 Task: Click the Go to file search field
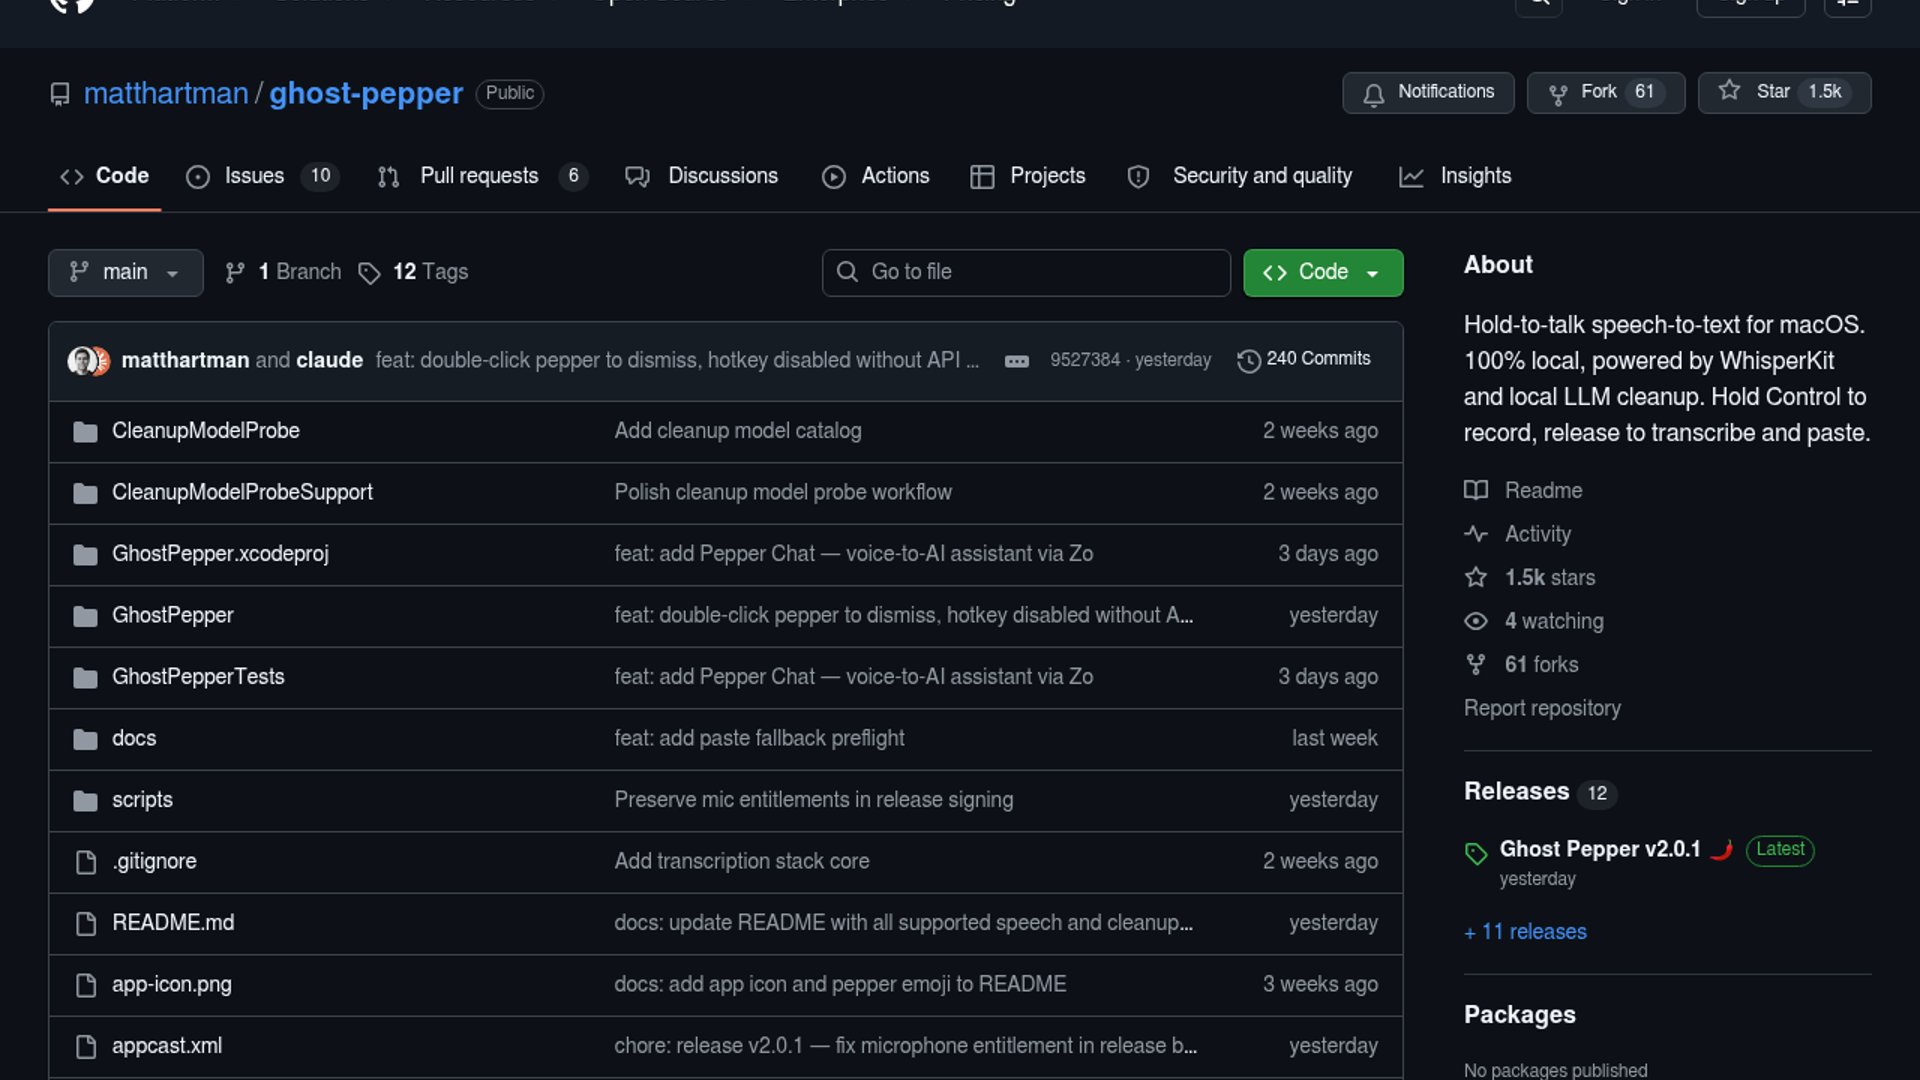coord(1026,272)
